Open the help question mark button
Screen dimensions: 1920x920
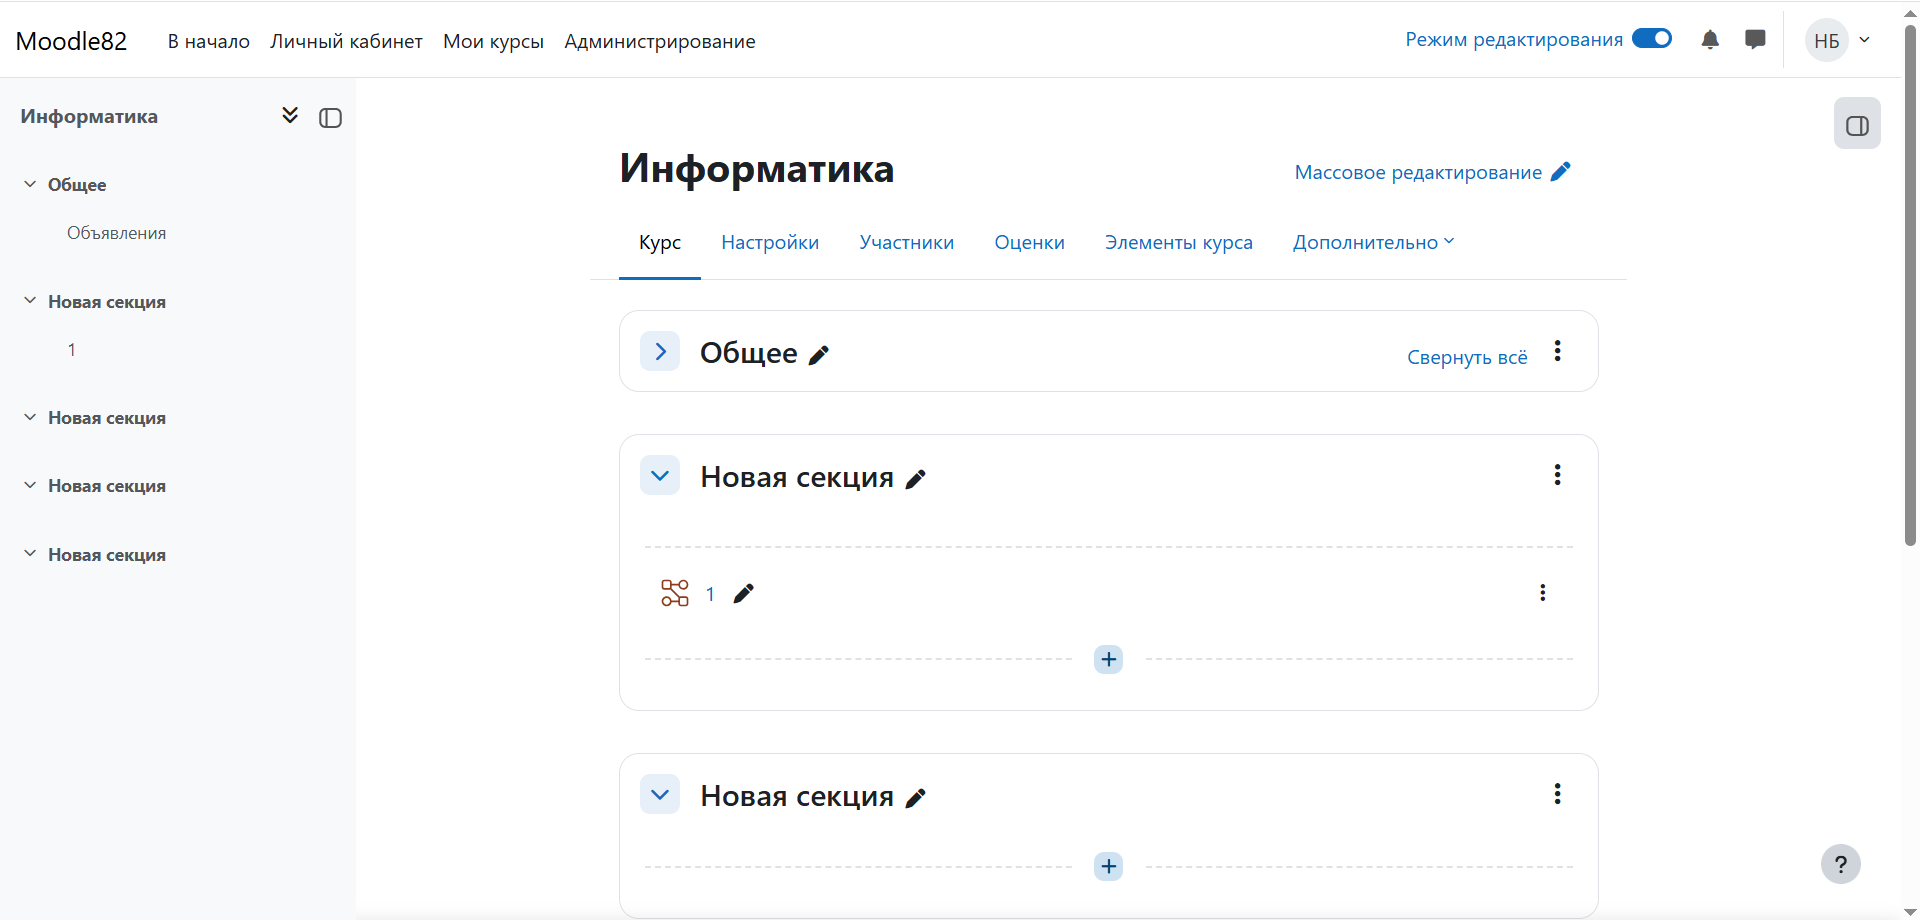[x=1840, y=864]
